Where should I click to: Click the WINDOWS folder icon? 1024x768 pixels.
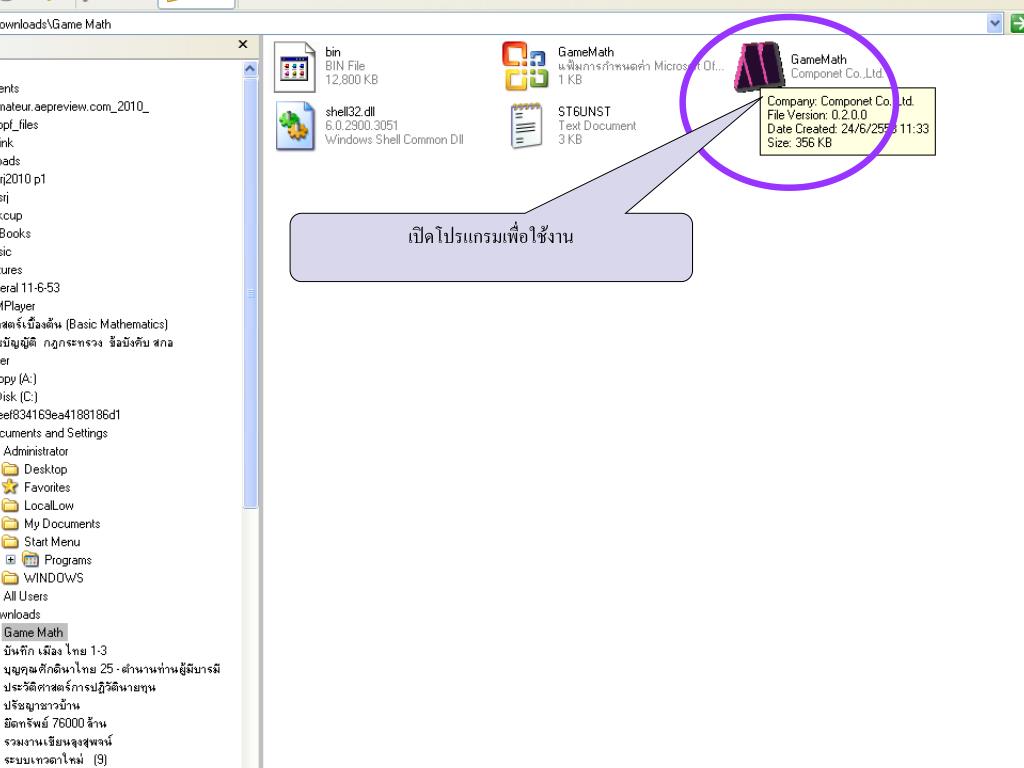click(x=10, y=578)
